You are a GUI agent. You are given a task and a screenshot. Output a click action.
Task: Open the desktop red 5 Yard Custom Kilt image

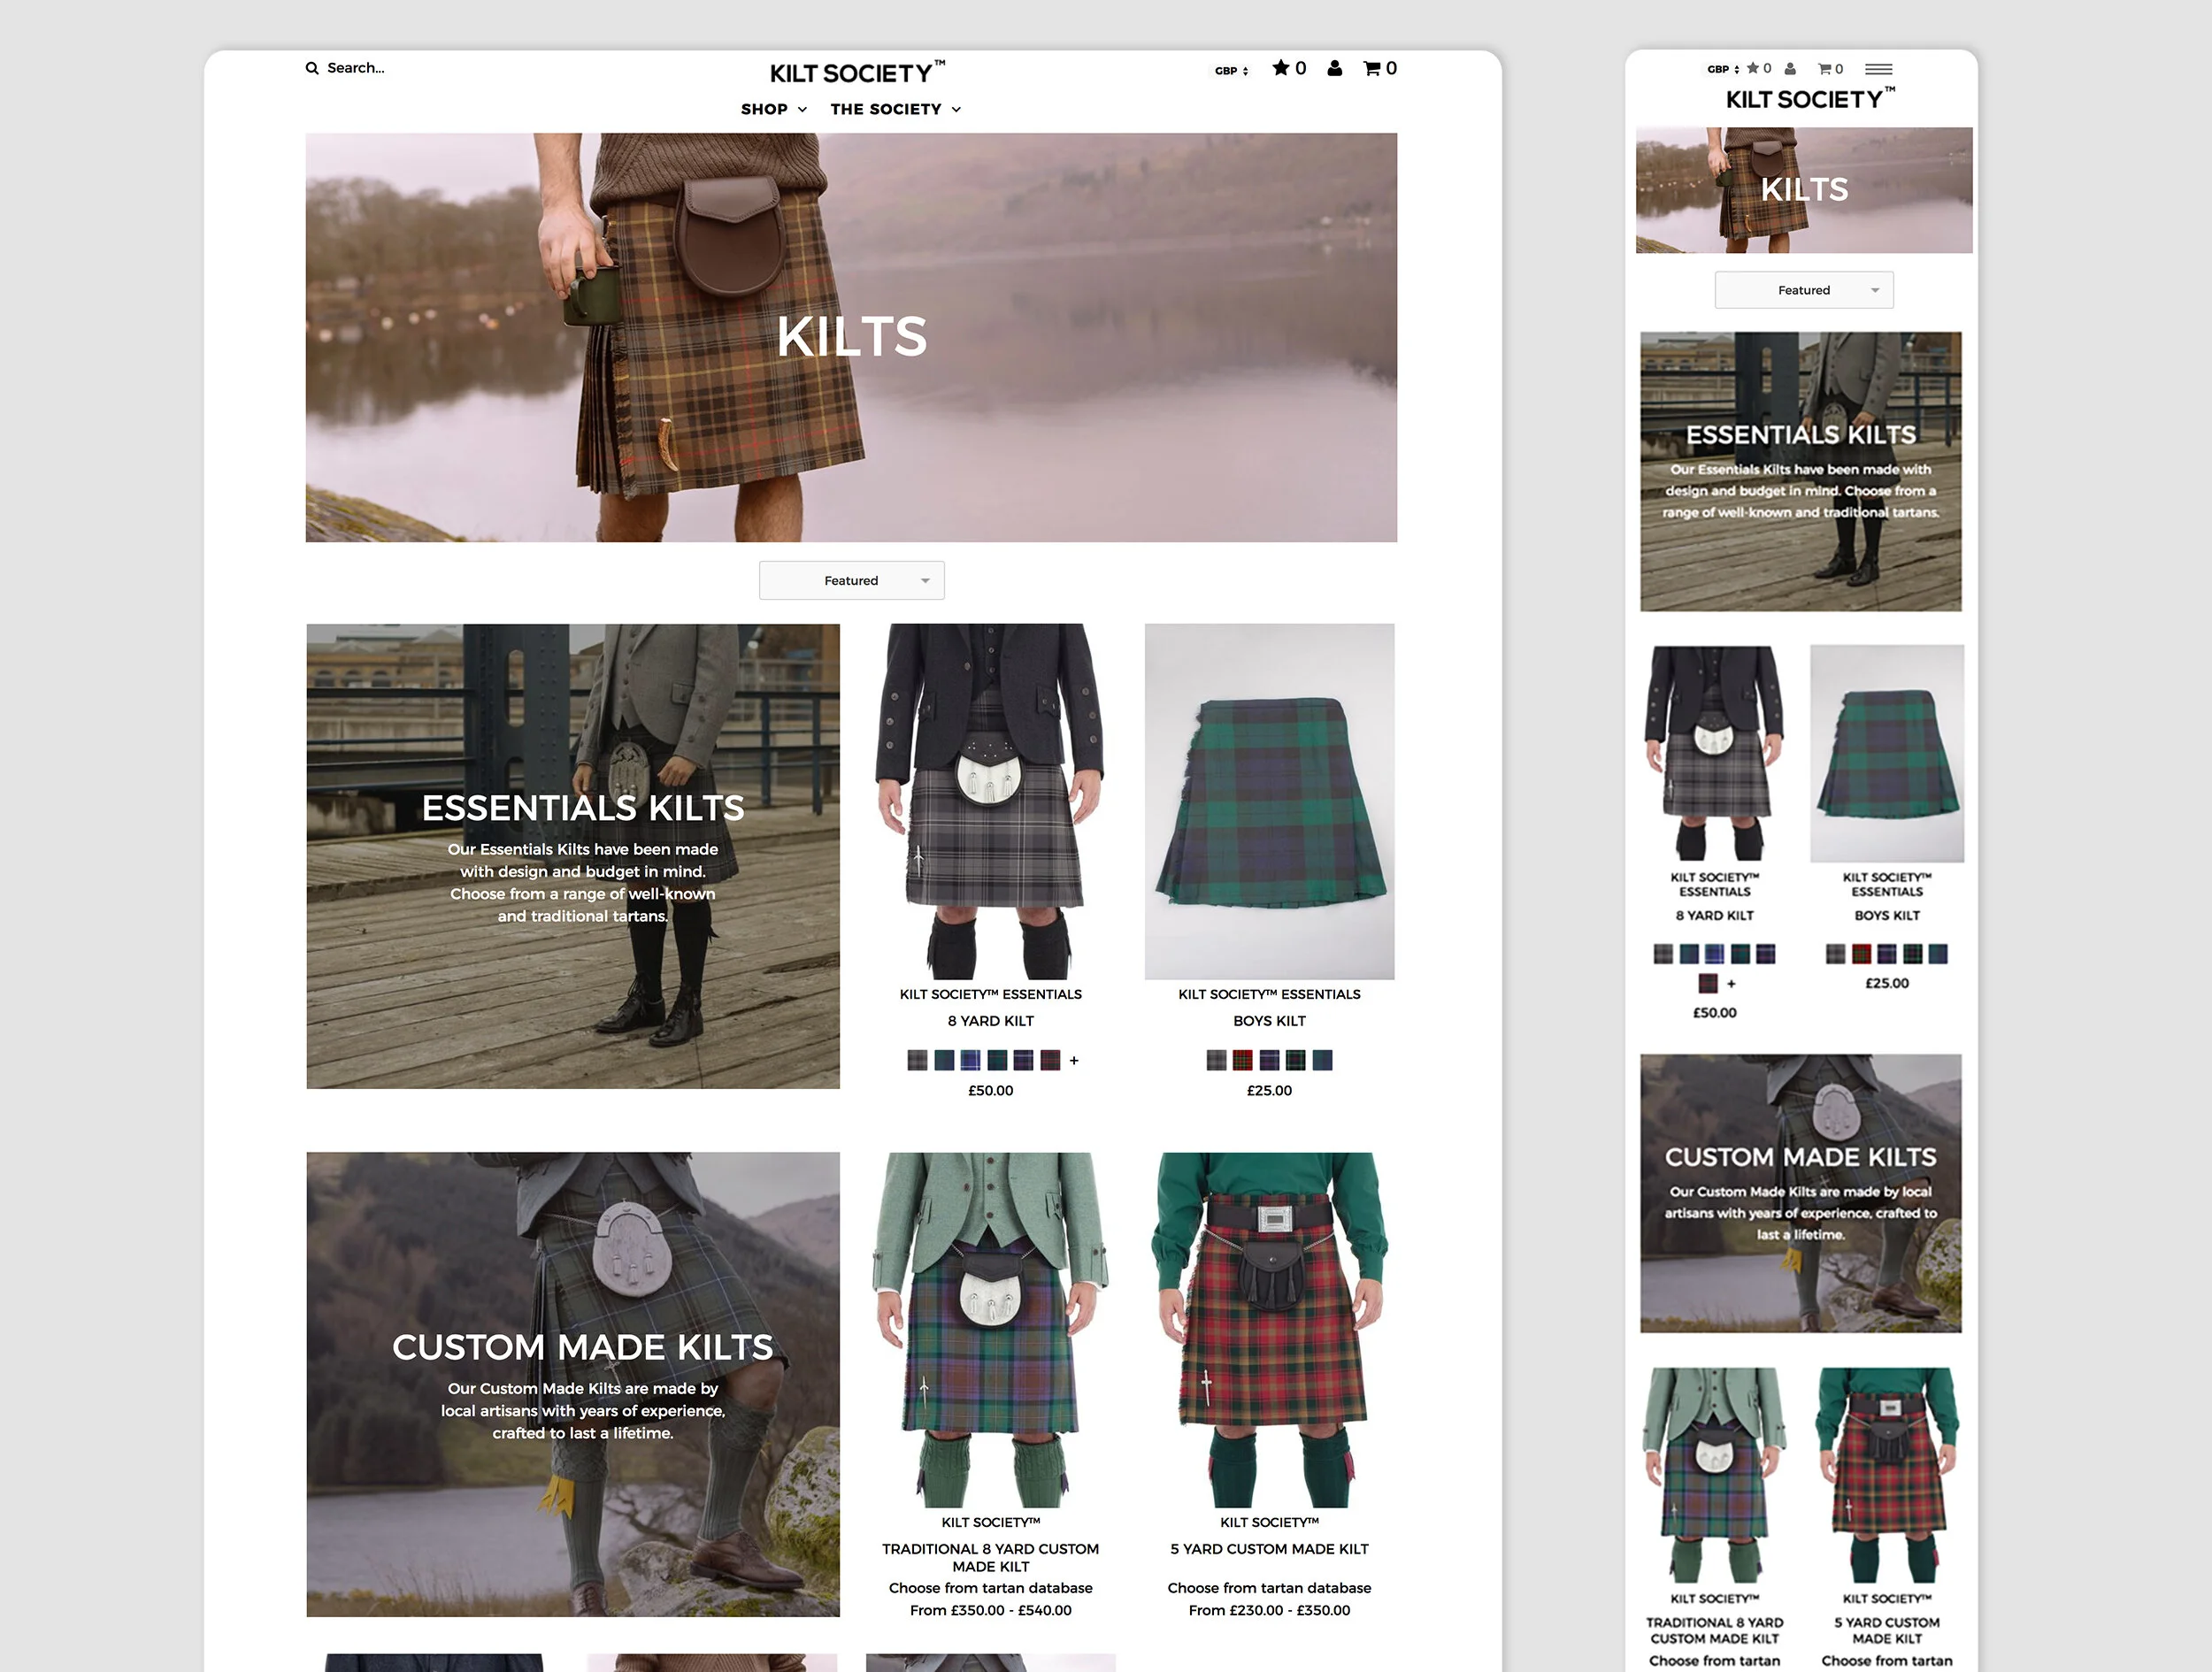[1269, 1329]
